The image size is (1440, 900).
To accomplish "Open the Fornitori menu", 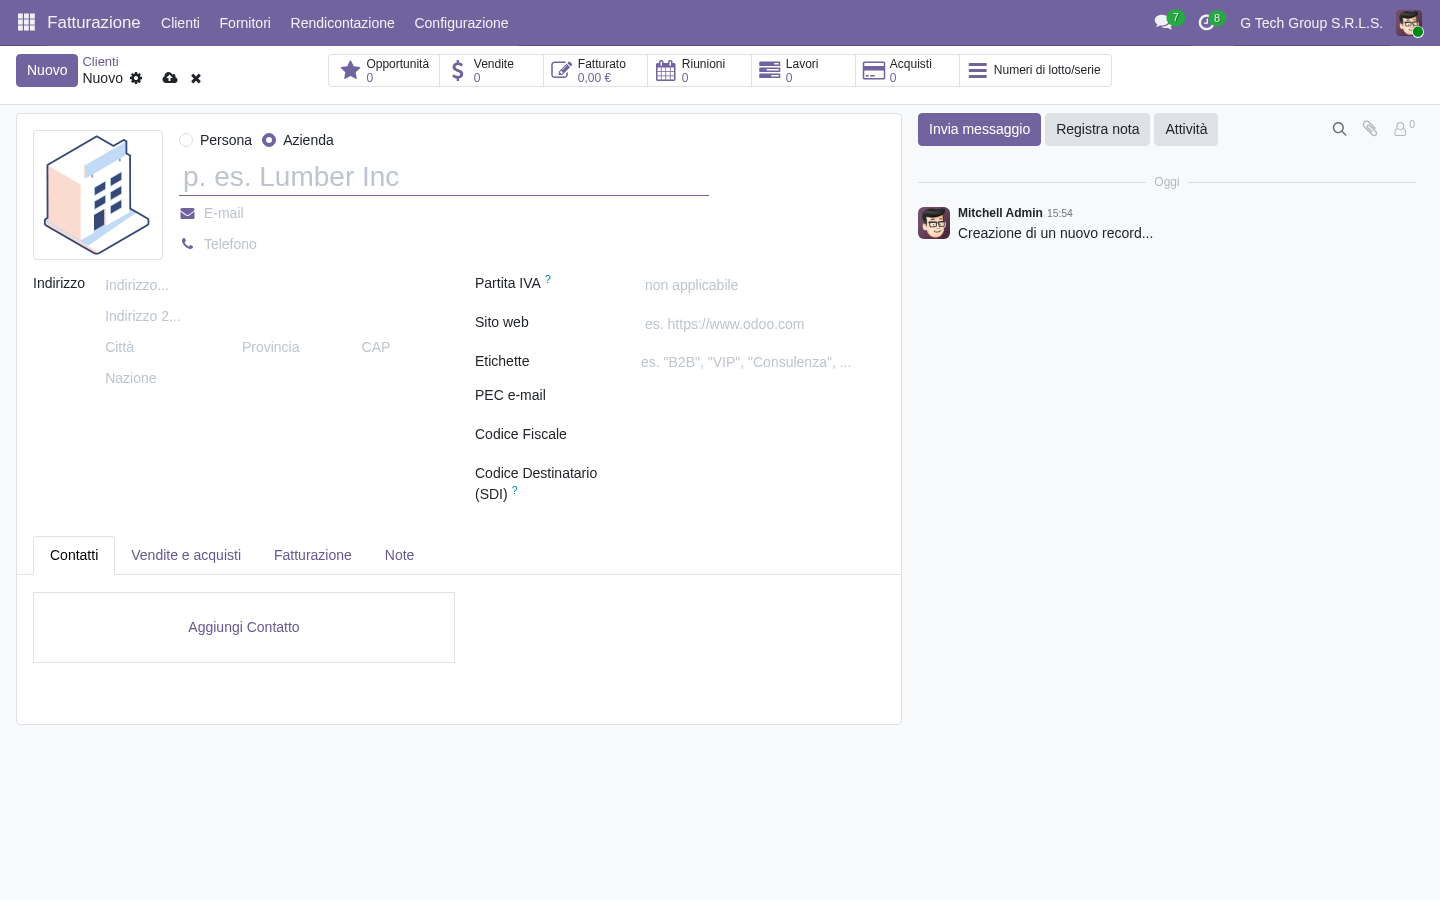I will coord(245,23).
